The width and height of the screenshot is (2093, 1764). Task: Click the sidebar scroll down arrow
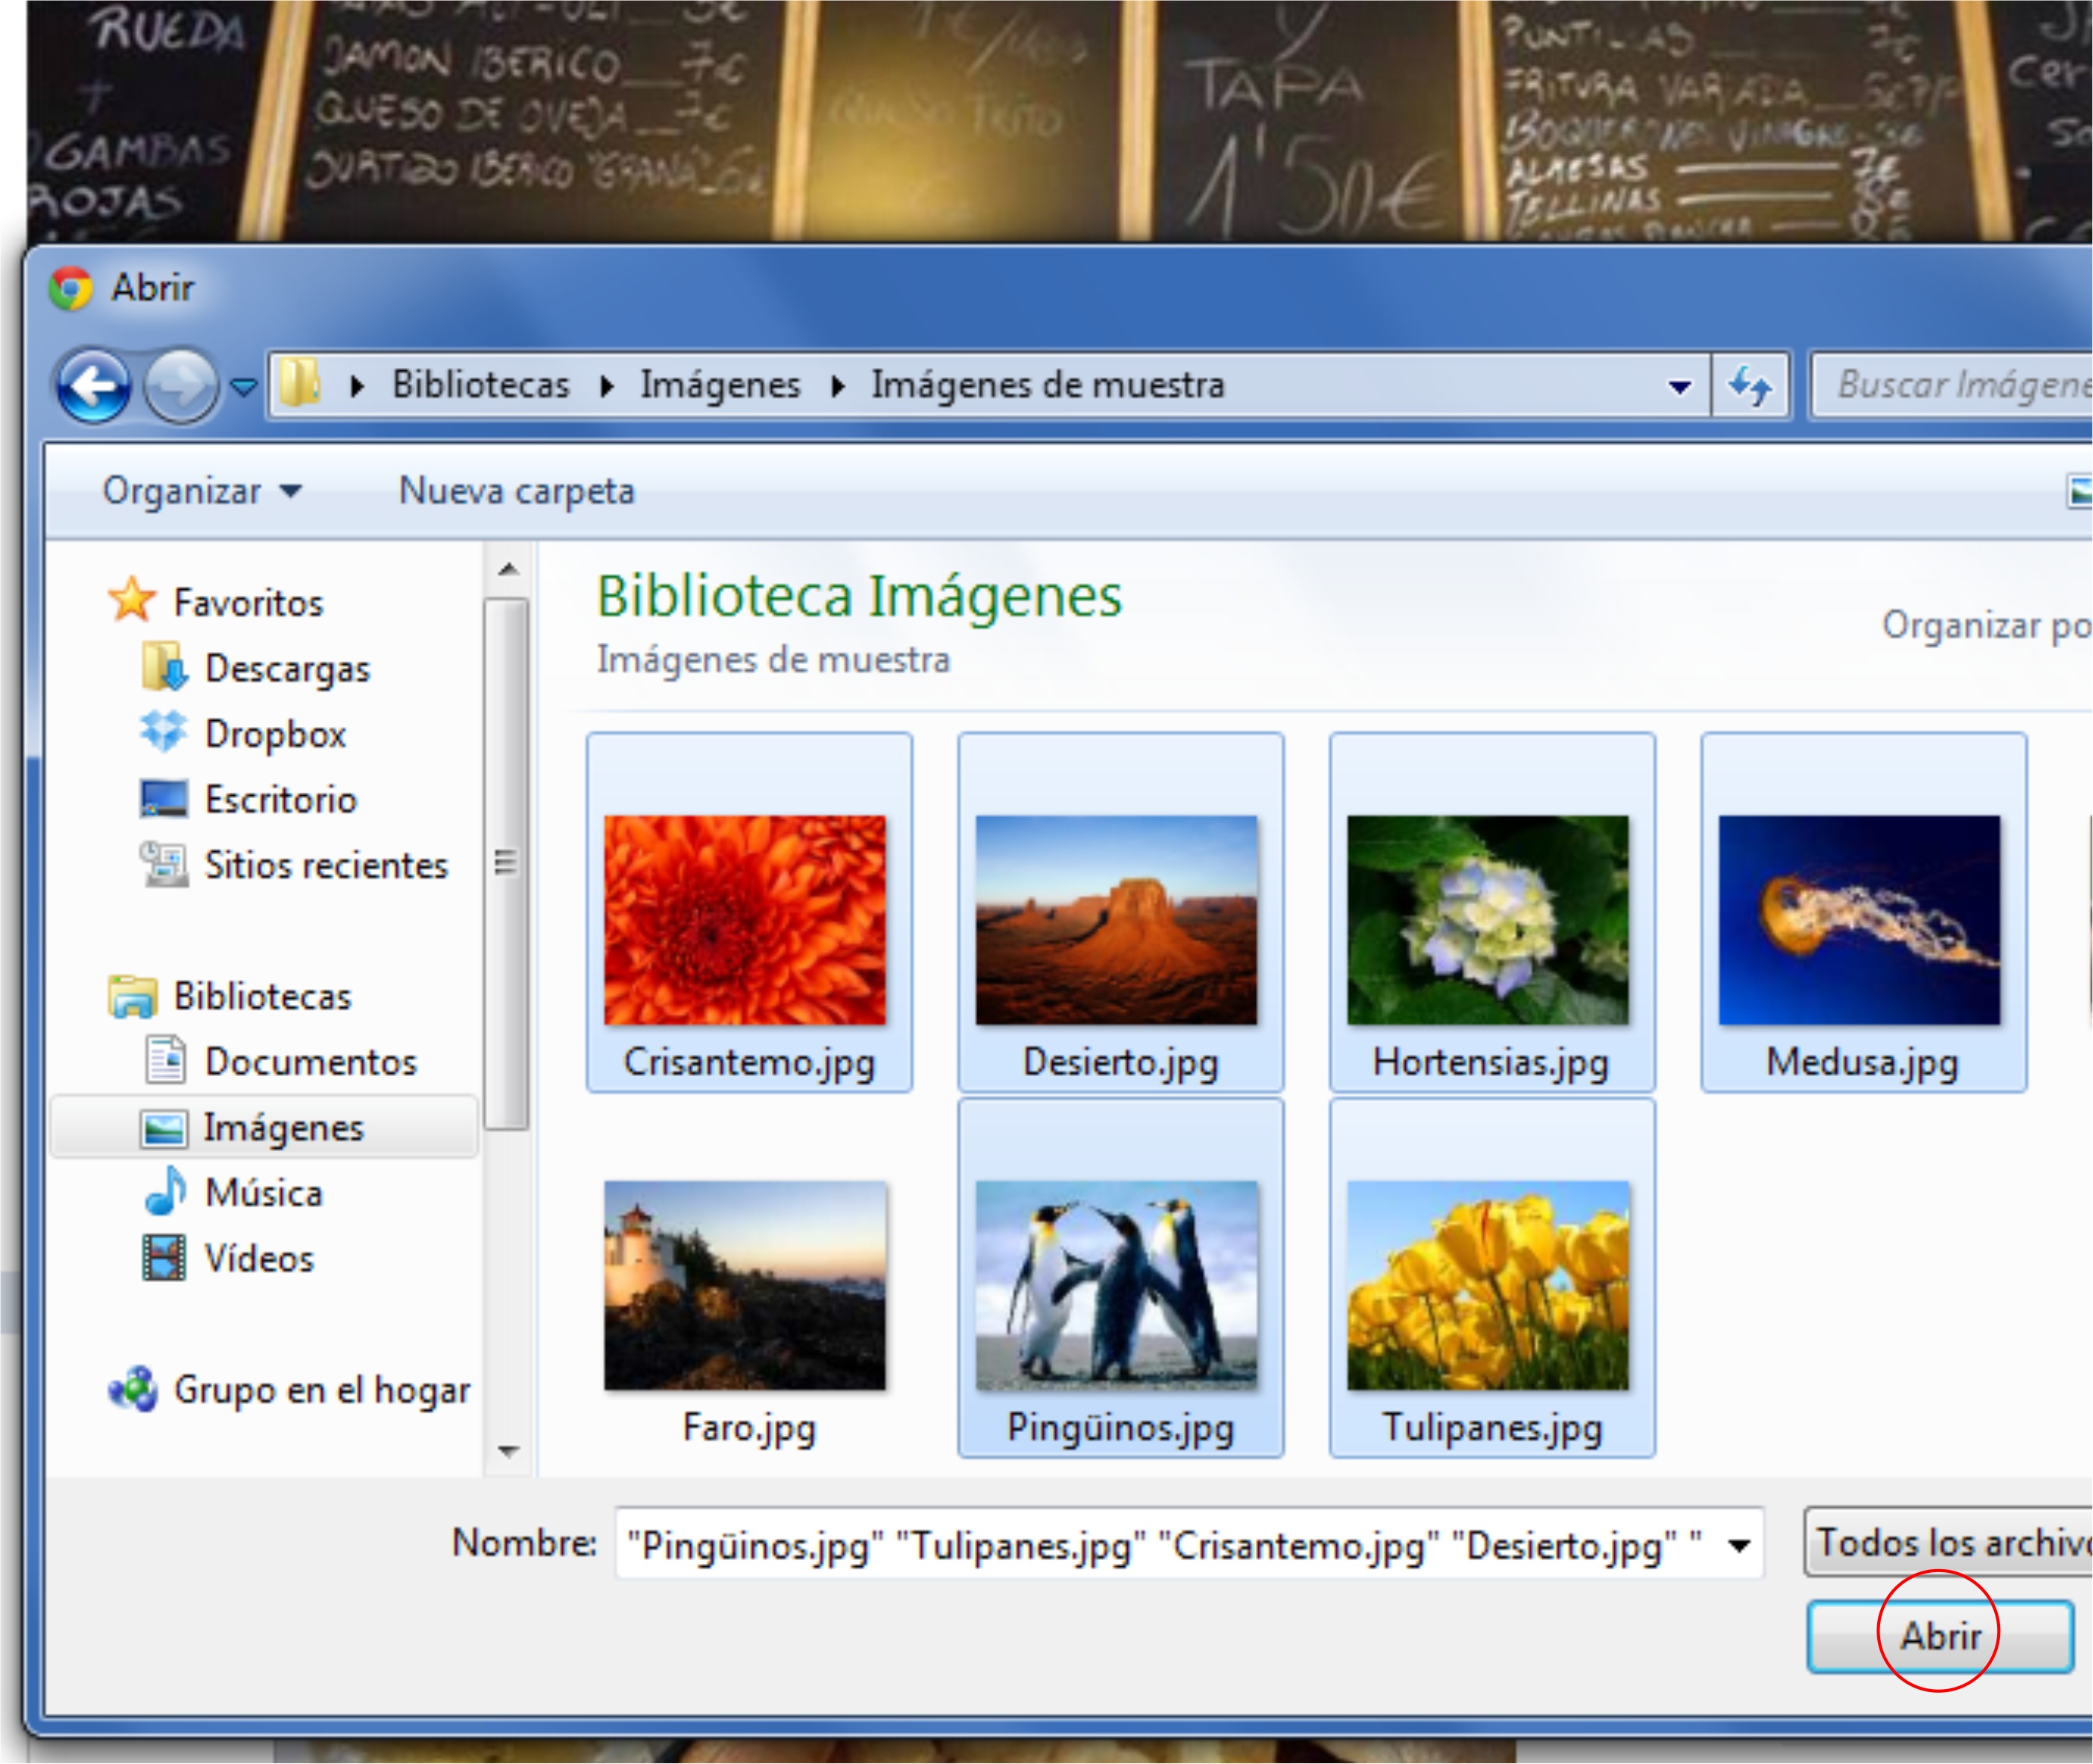coord(508,1451)
